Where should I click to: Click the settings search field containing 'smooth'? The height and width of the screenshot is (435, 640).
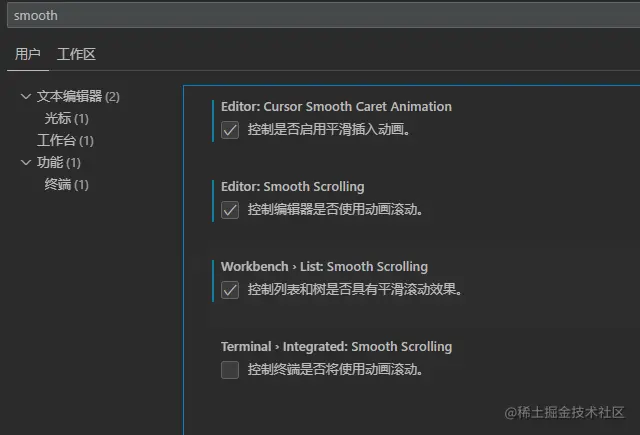(x=323, y=16)
